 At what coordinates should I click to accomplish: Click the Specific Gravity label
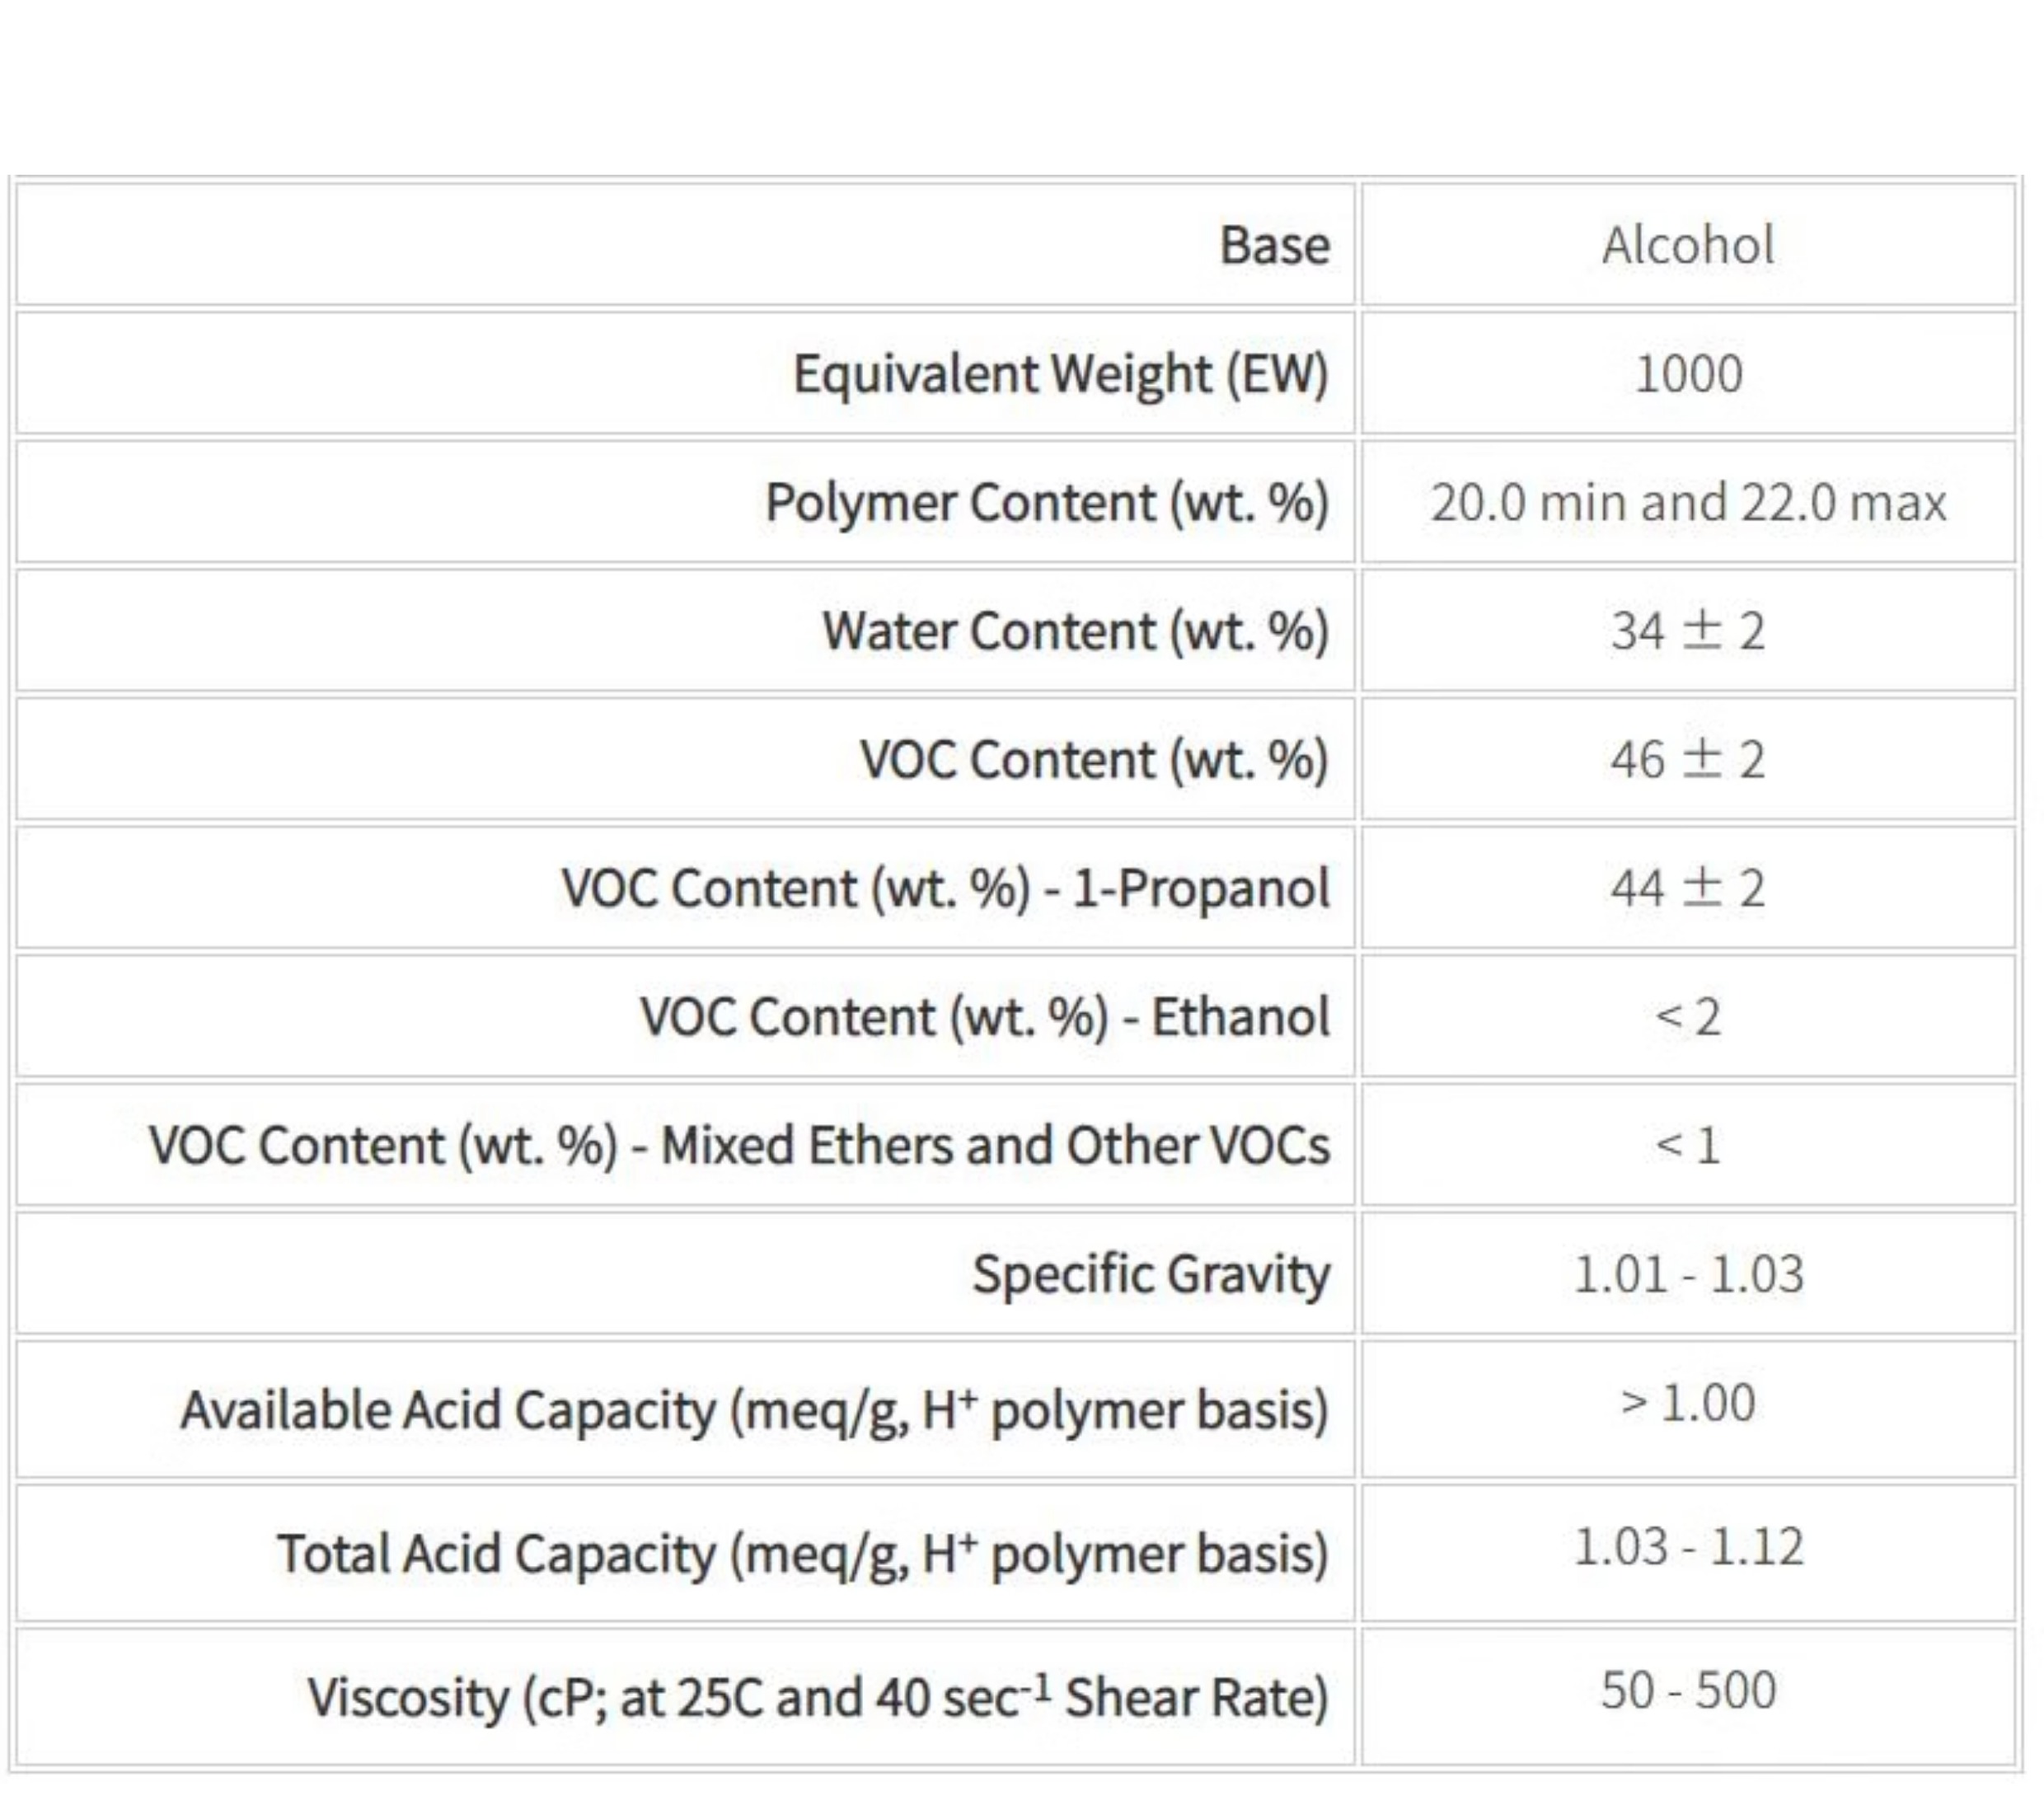1151,1274
